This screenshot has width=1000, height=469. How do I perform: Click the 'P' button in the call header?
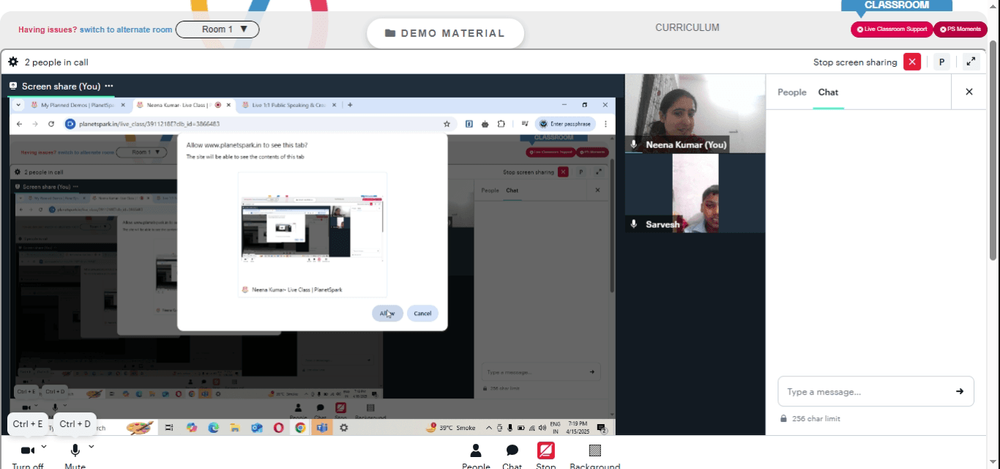click(941, 62)
